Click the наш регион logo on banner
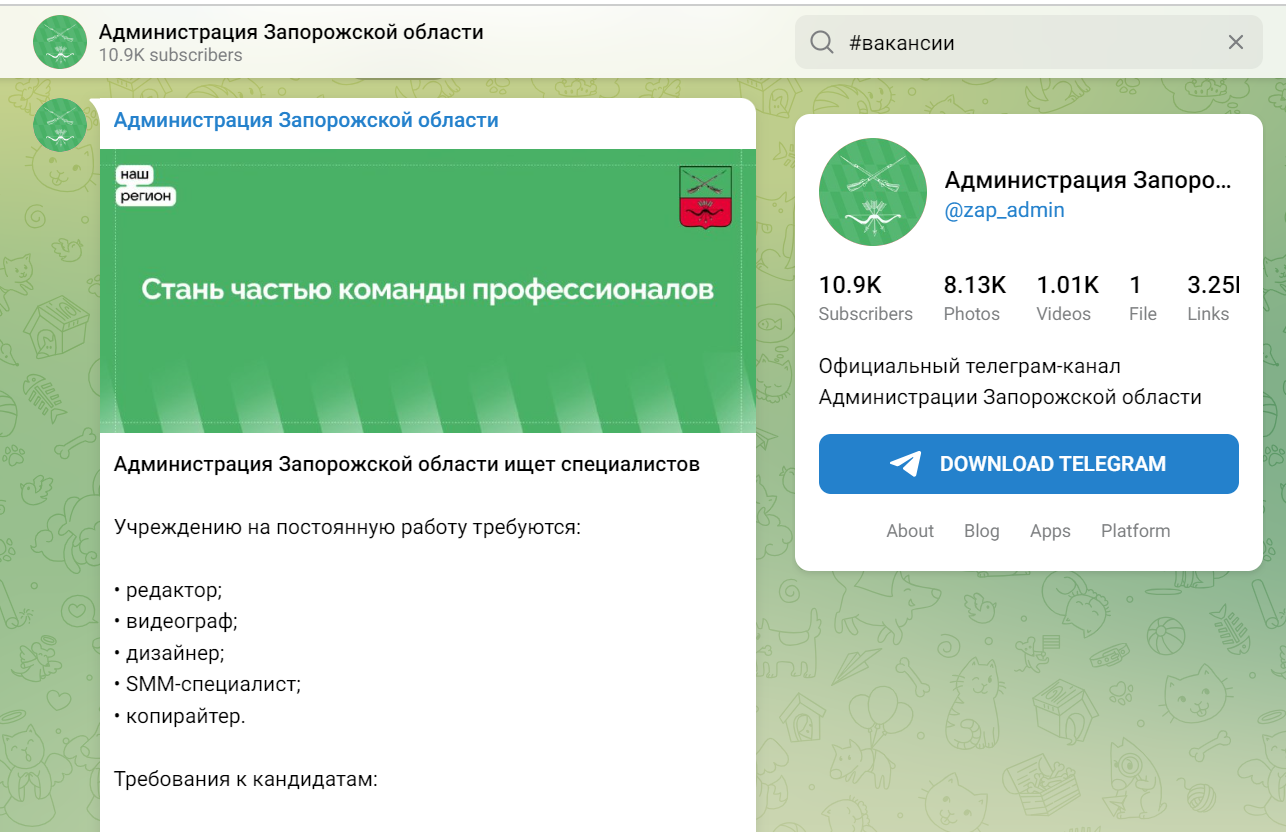 click(x=146, y=186)
